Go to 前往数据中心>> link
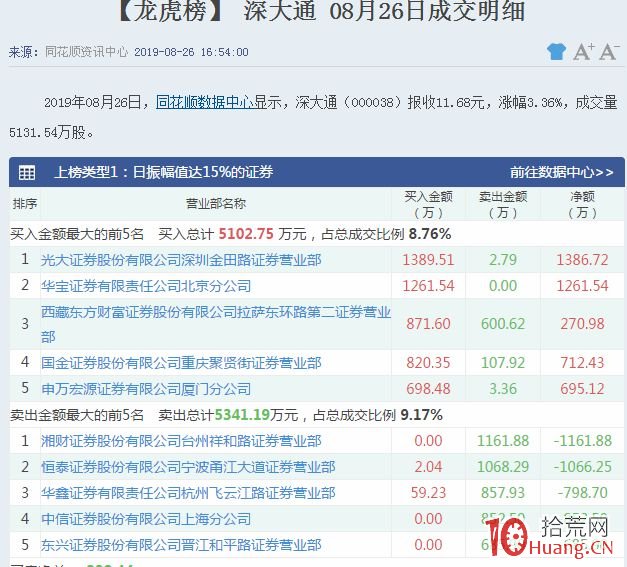627x567 pixels. click(561, 172)
